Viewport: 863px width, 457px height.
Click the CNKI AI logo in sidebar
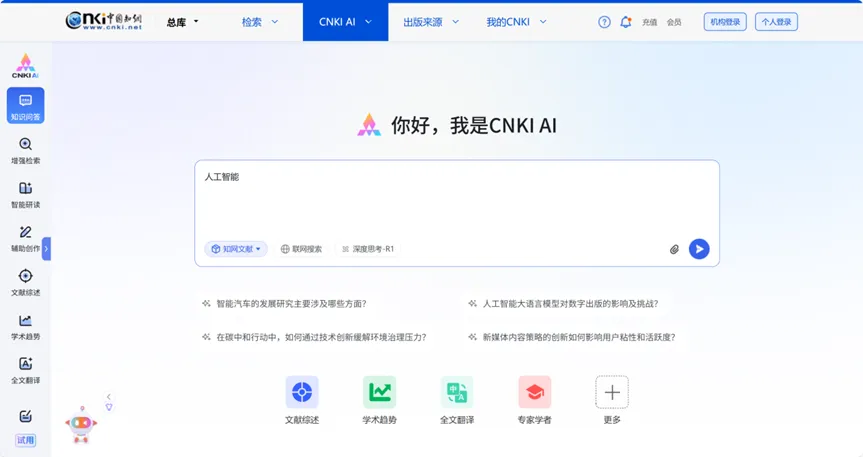click(25, 66)
